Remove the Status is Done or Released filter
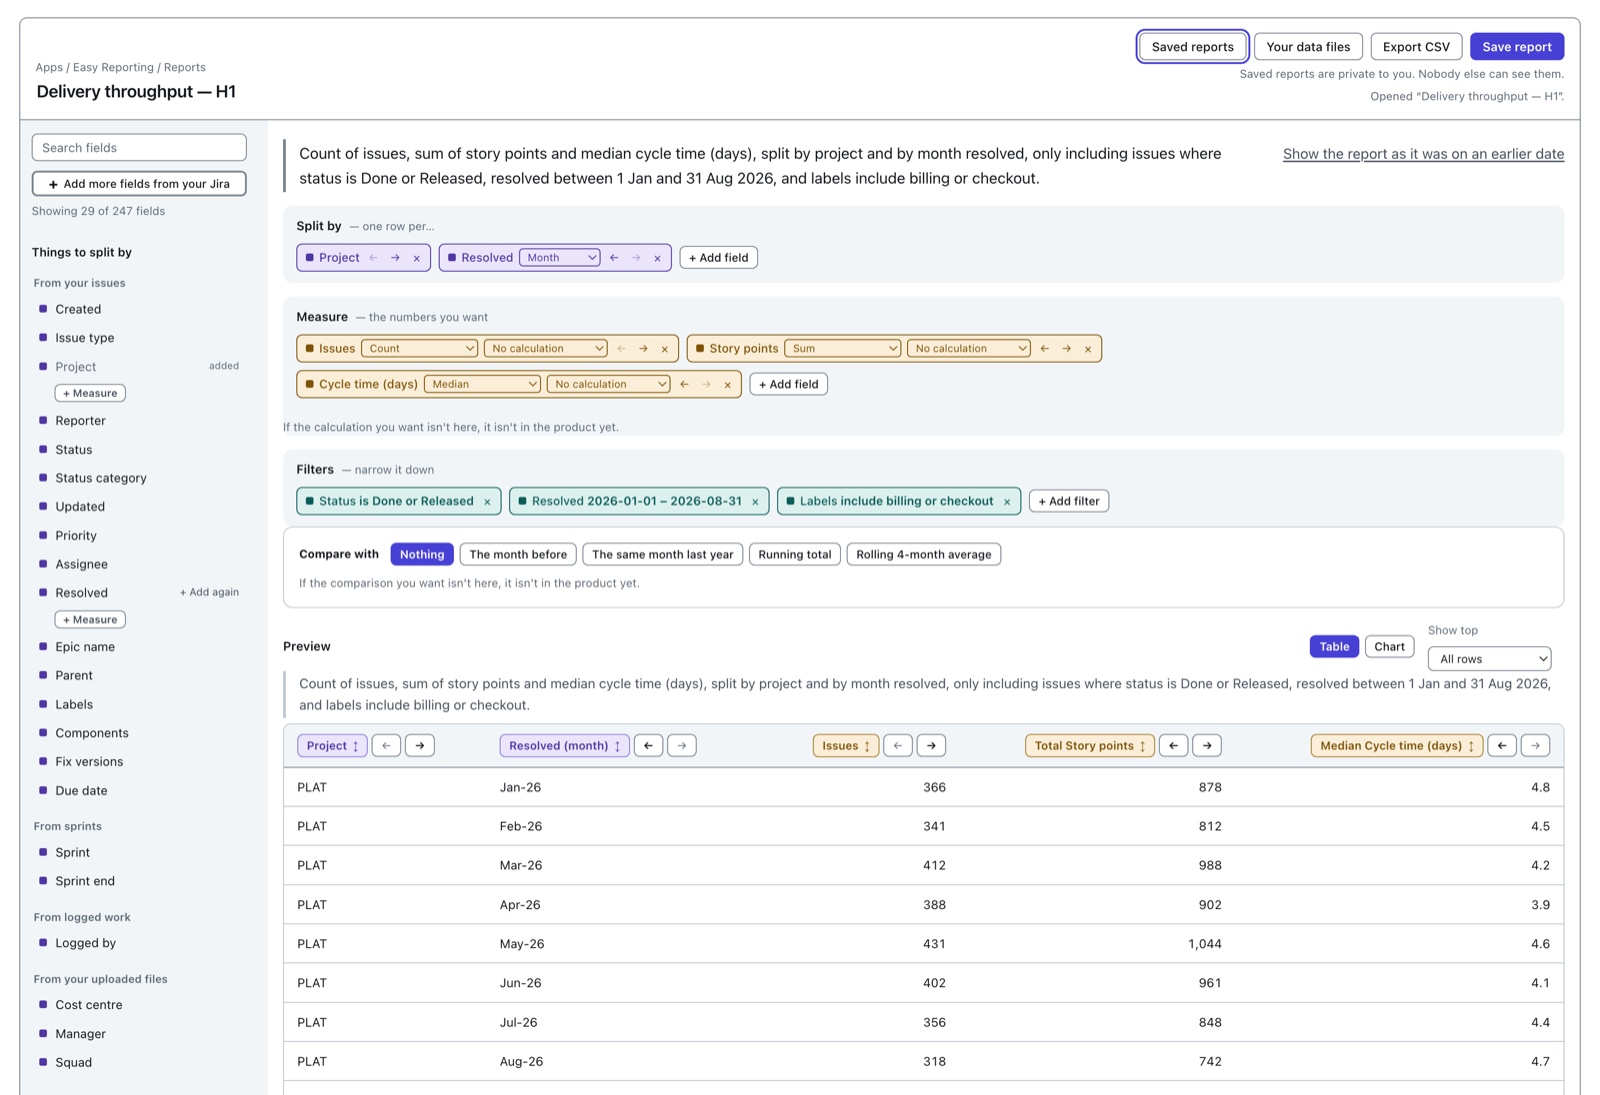This screenshot has height=1095, width=1600. (x=487, y=502)
